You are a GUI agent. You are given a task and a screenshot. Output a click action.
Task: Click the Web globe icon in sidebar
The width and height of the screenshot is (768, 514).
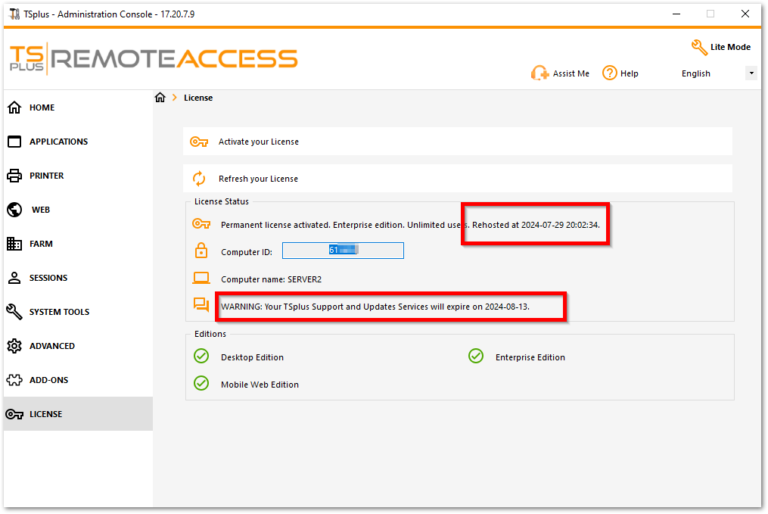coord(14,210)
